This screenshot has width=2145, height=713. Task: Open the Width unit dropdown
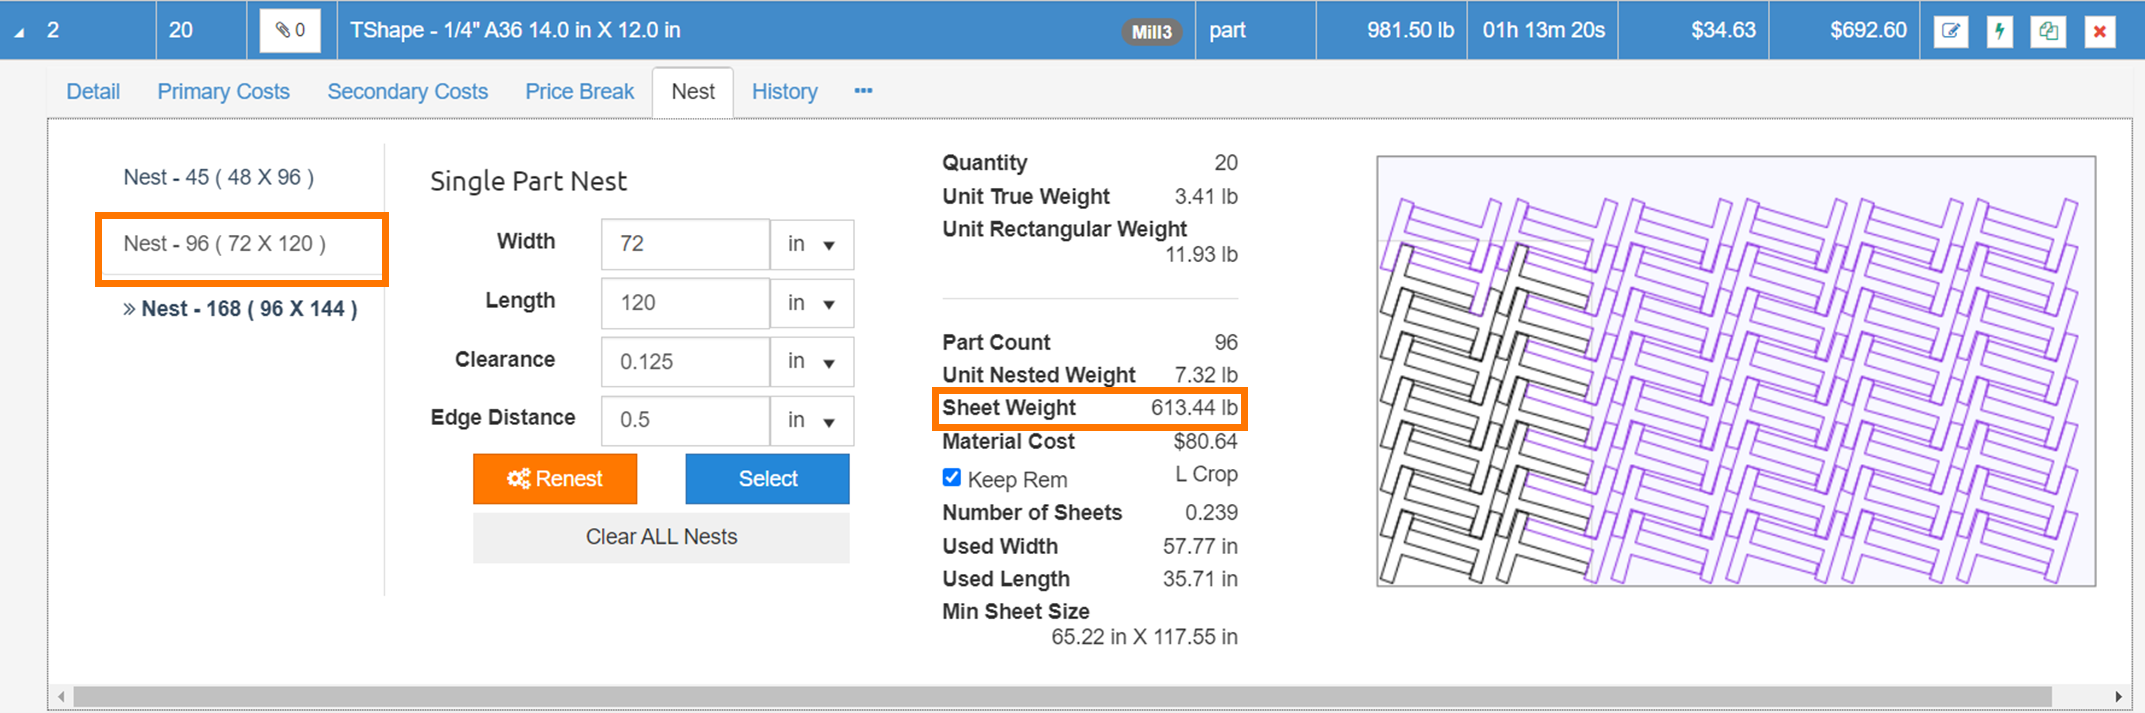811,245
